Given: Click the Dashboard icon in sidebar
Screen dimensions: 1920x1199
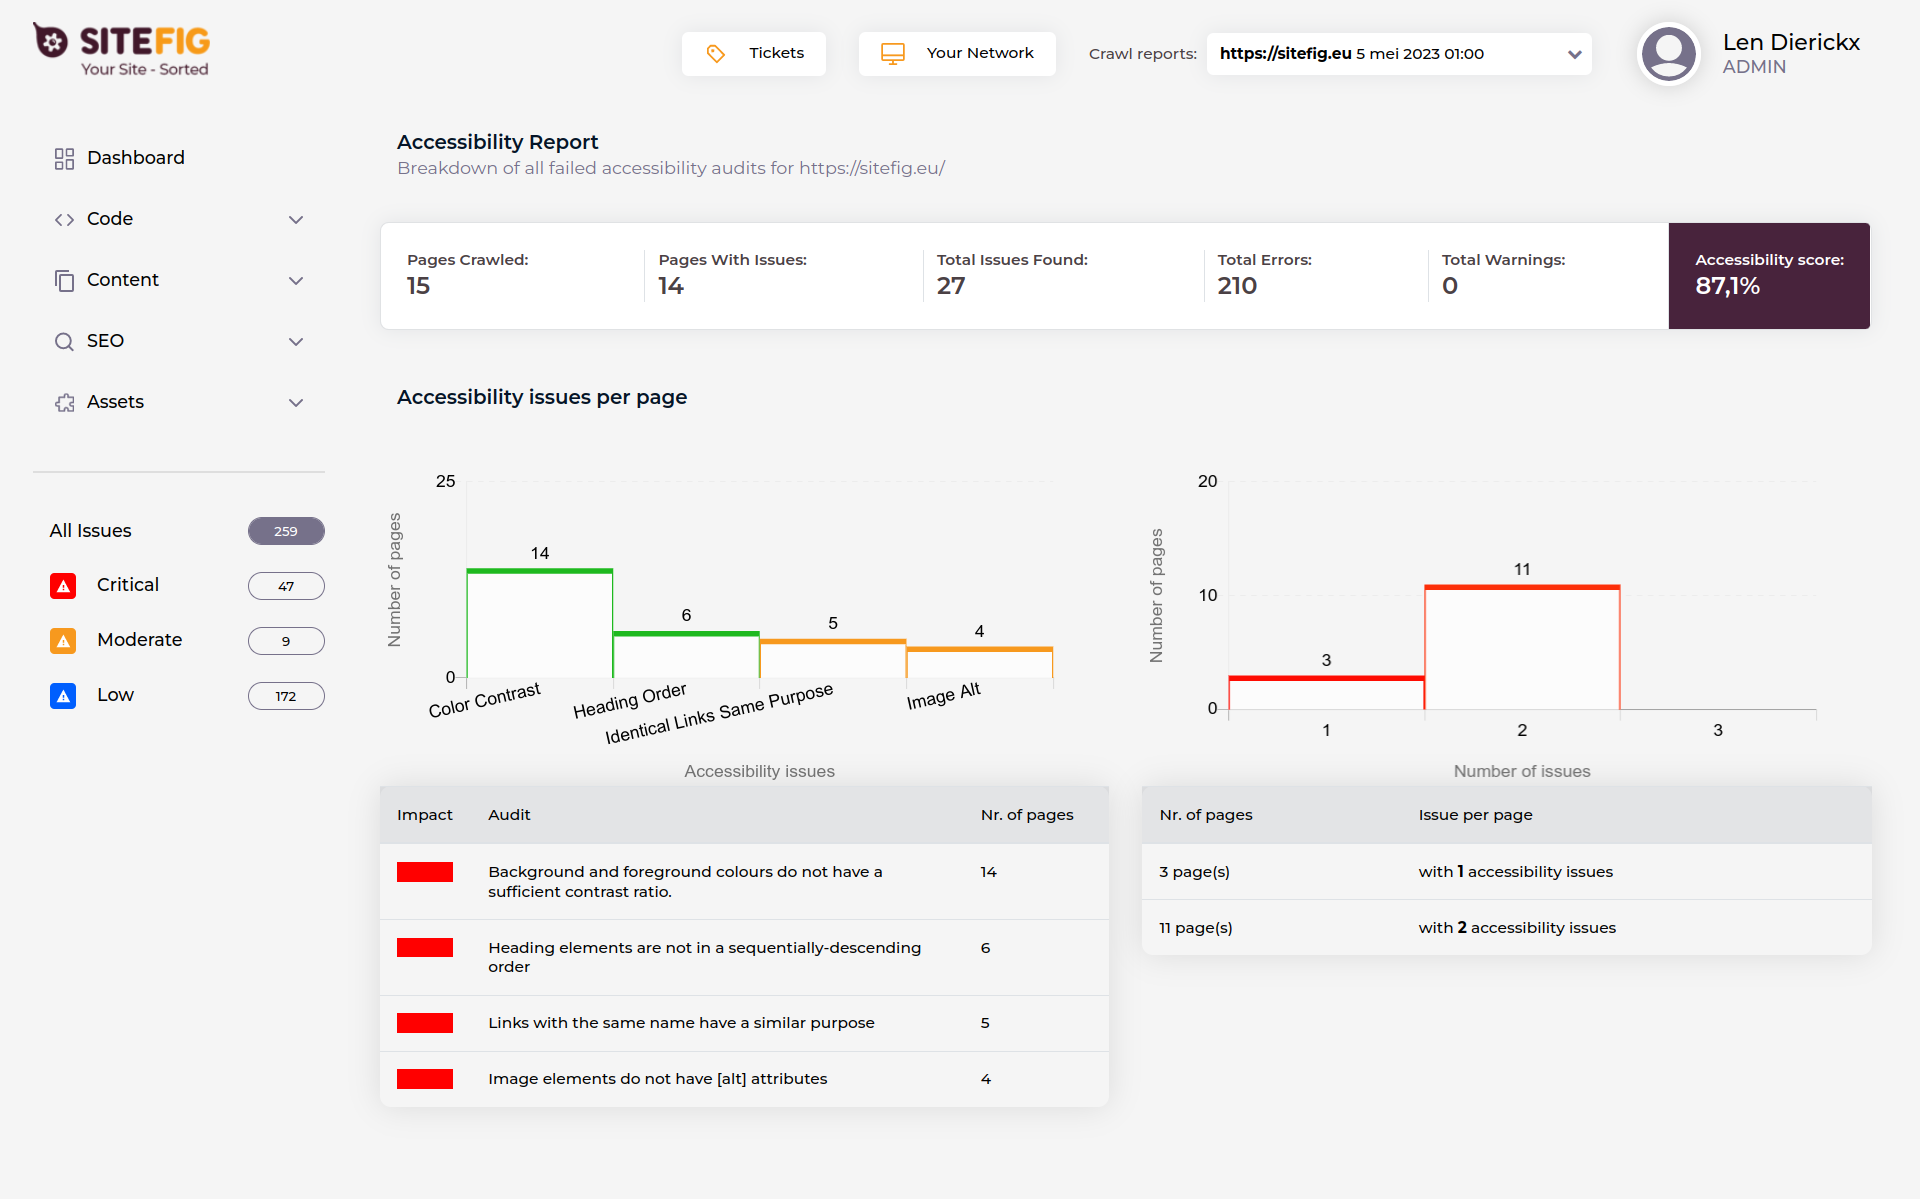Looking at the screenshot, I should coord(64,157).
